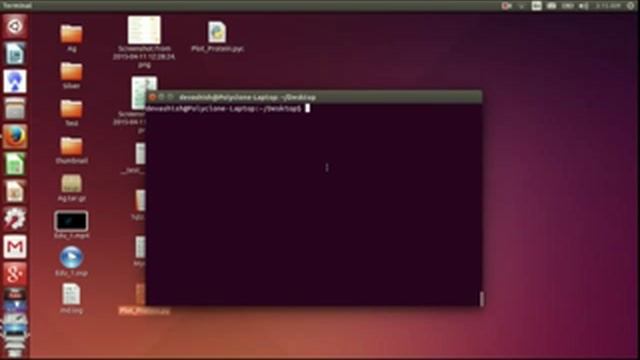Open LibreOffice Calc from the dock

click(15, 164)
